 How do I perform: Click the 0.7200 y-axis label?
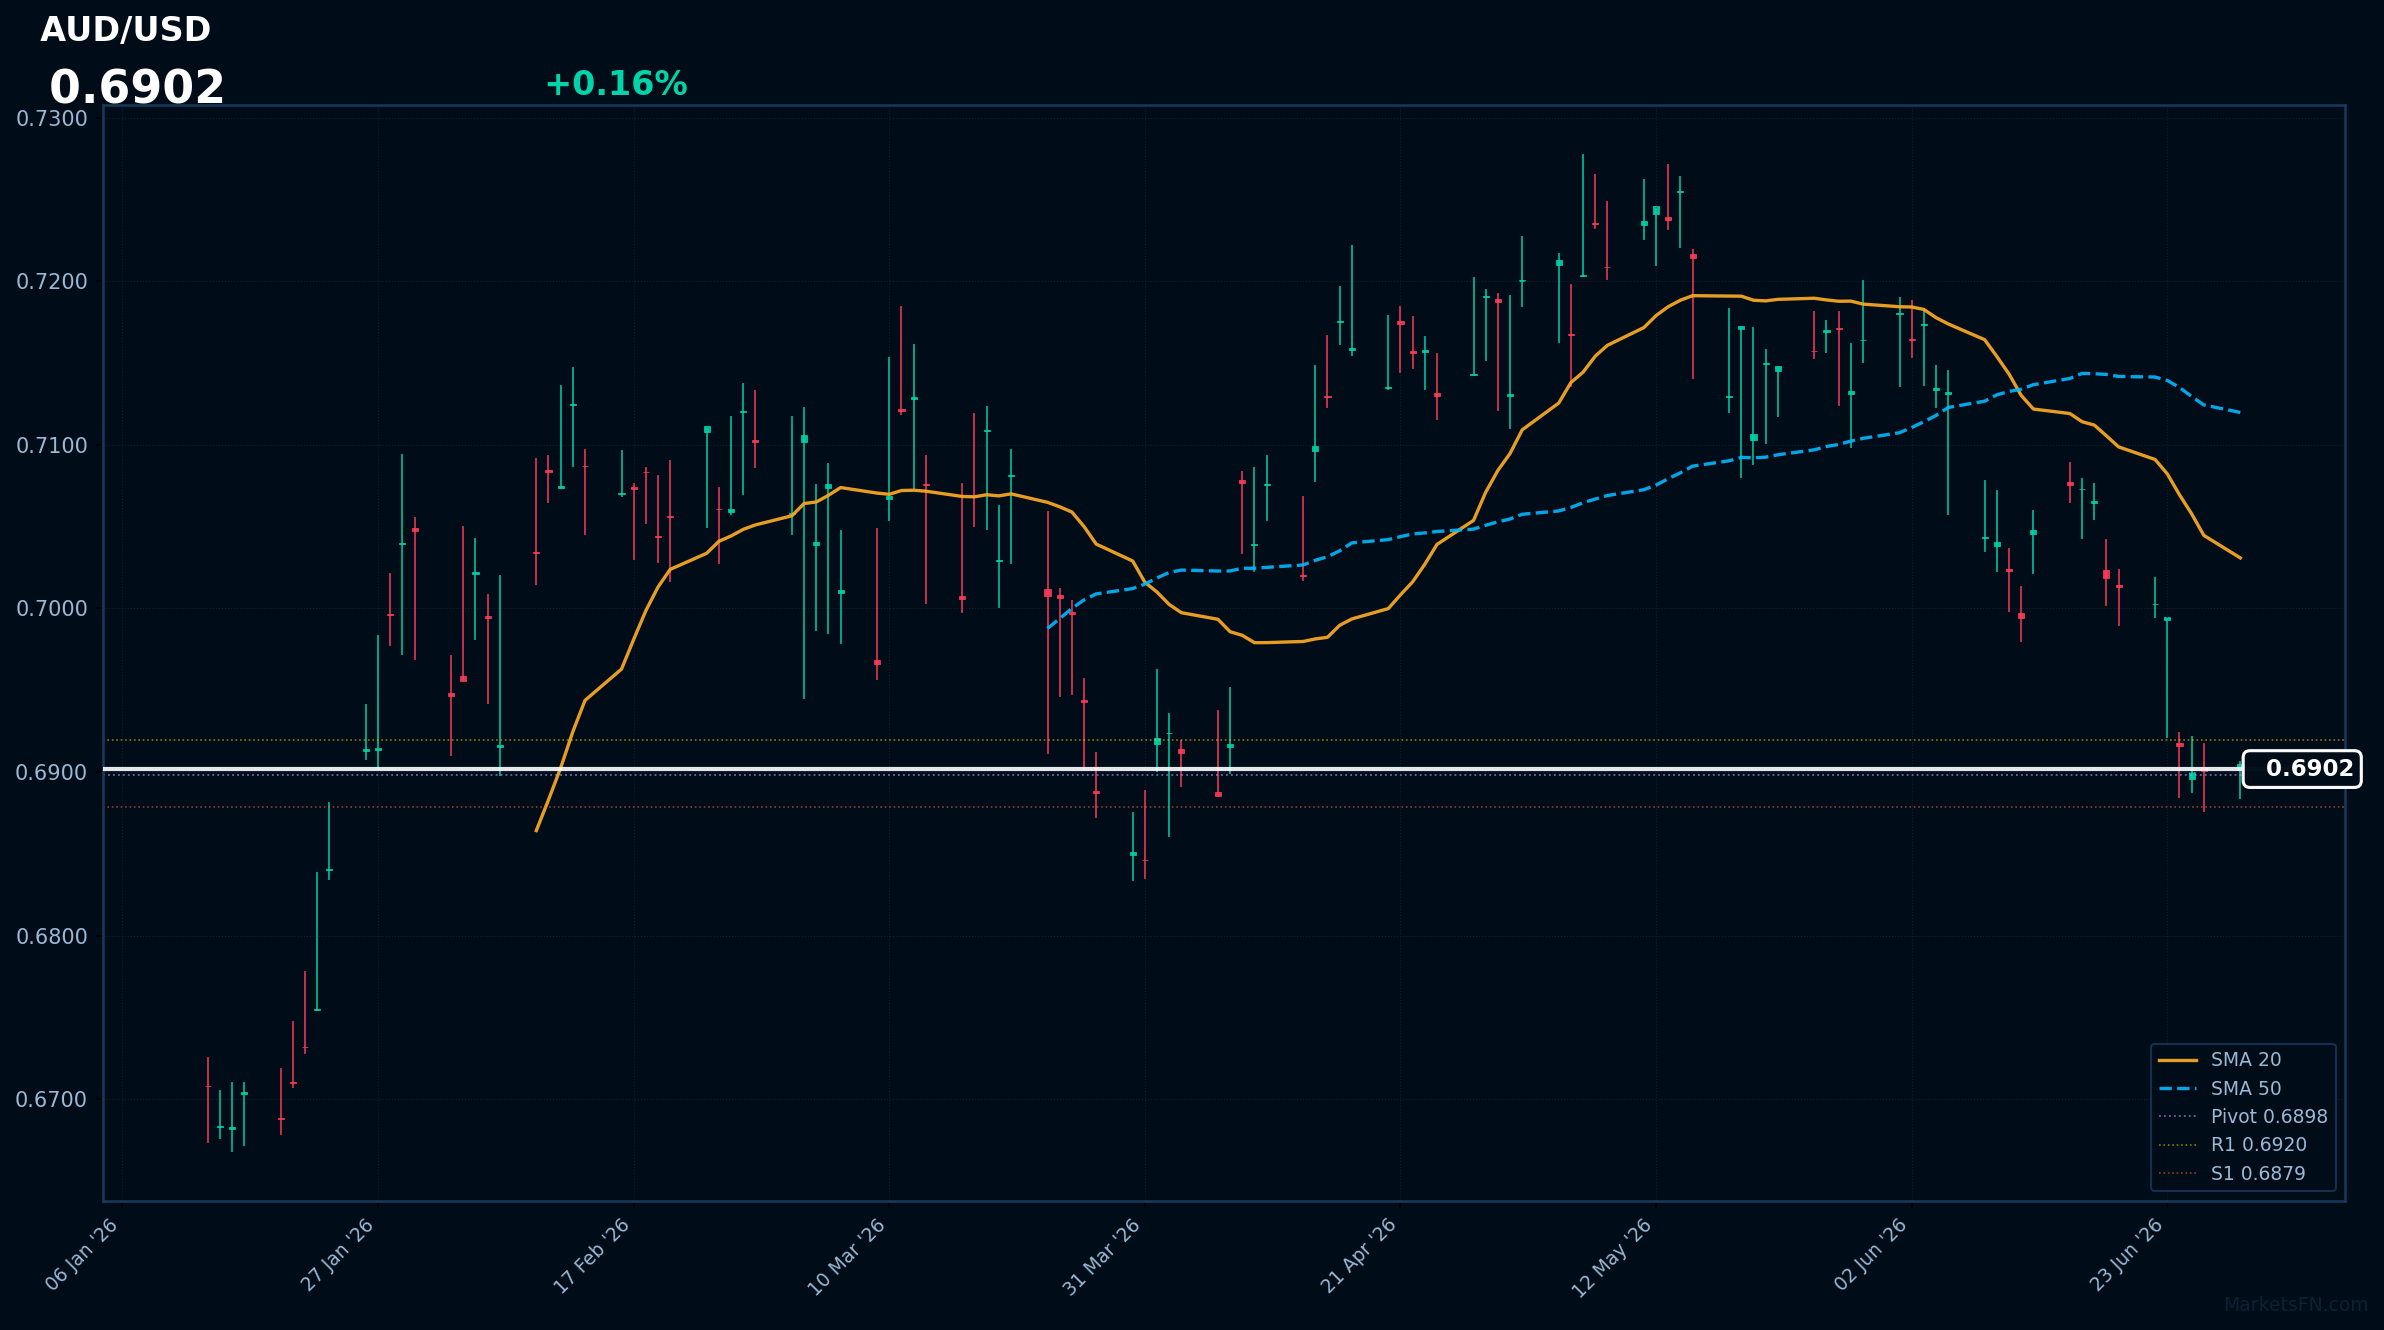coord(52,282)
